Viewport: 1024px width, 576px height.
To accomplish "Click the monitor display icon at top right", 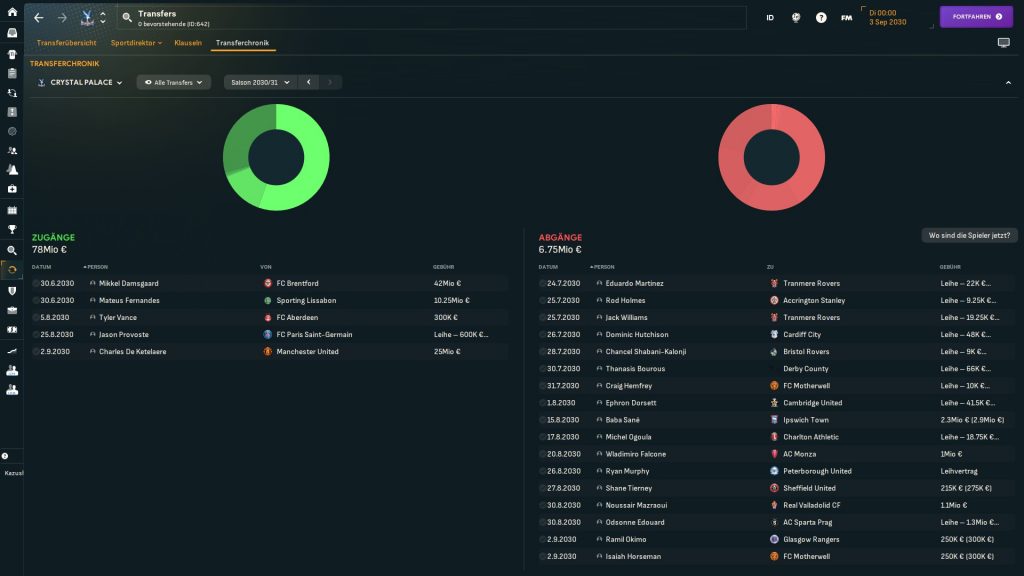I will (1004, 43).
